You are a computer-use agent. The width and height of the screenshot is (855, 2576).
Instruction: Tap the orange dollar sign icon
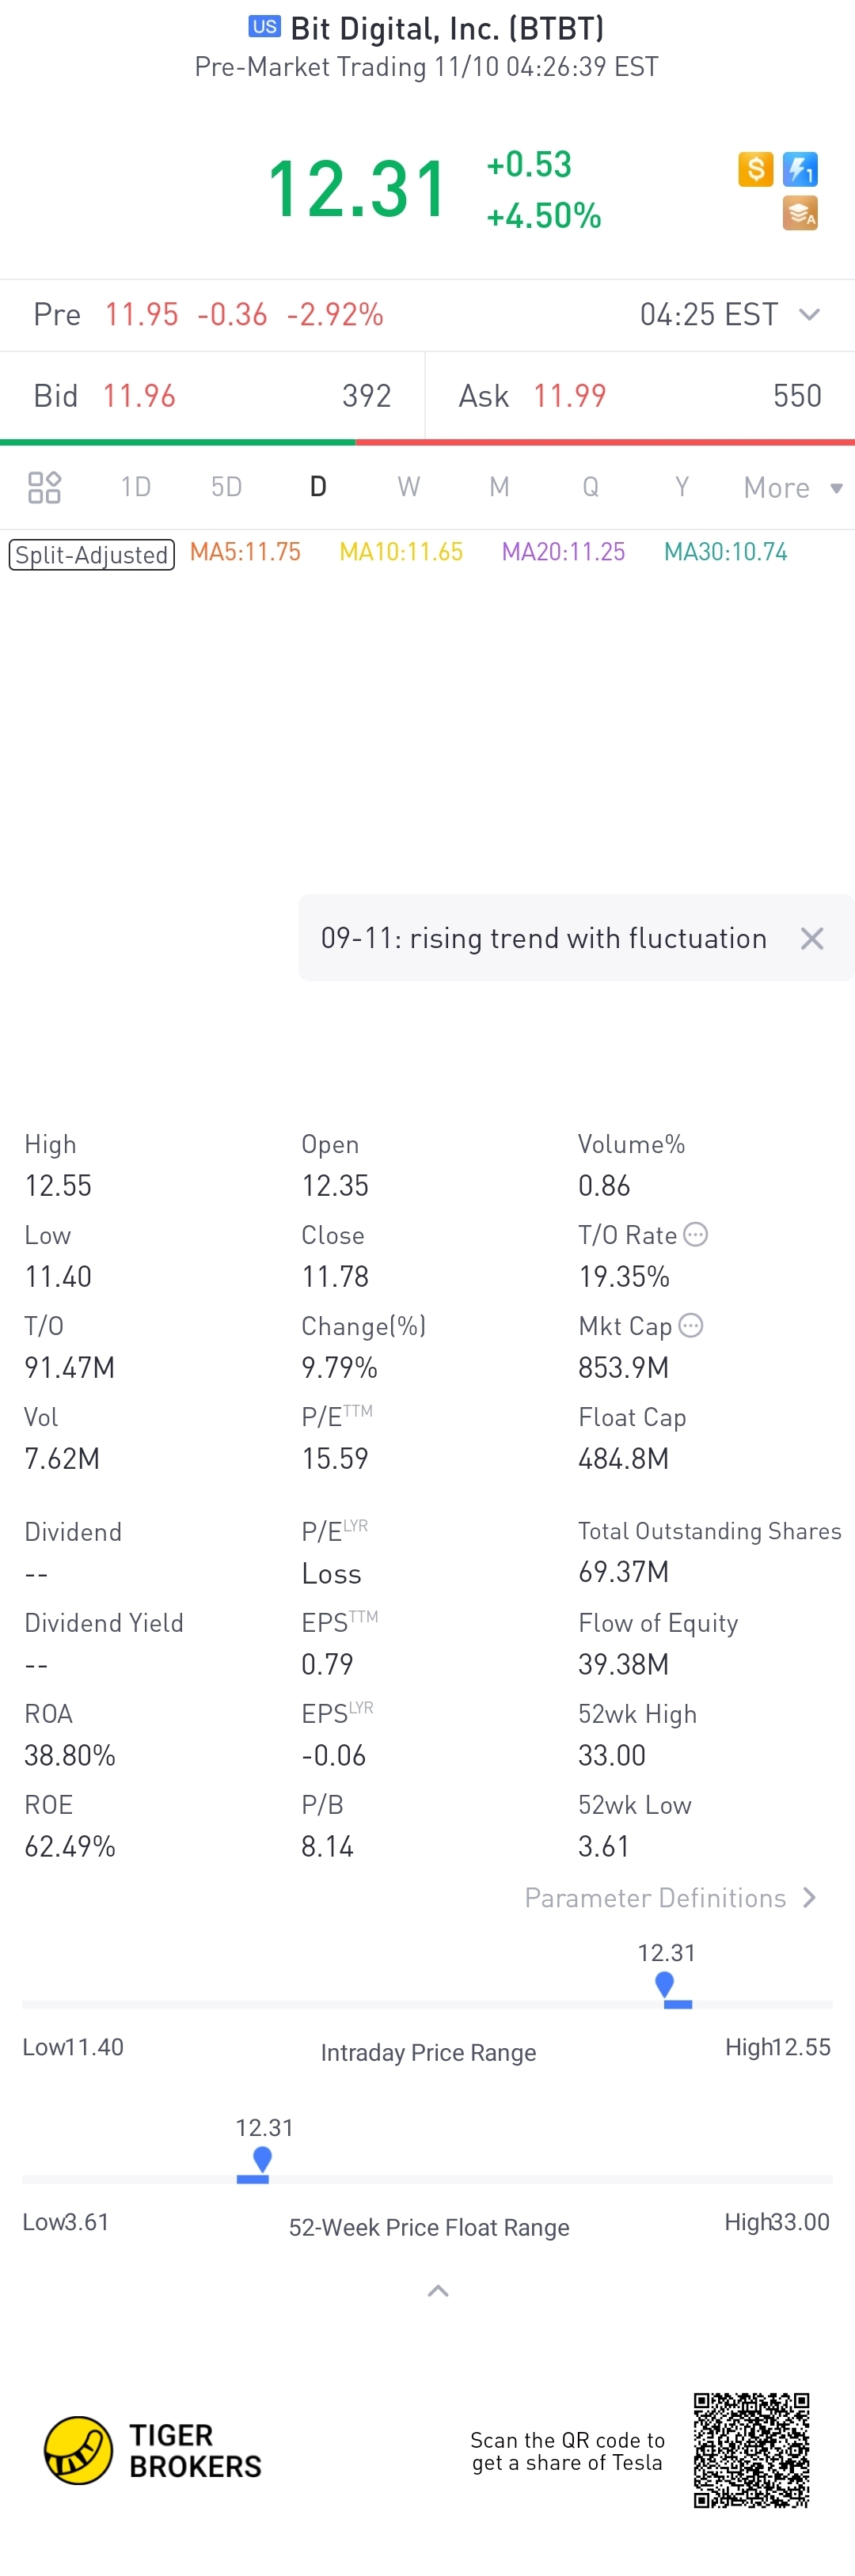756,169
